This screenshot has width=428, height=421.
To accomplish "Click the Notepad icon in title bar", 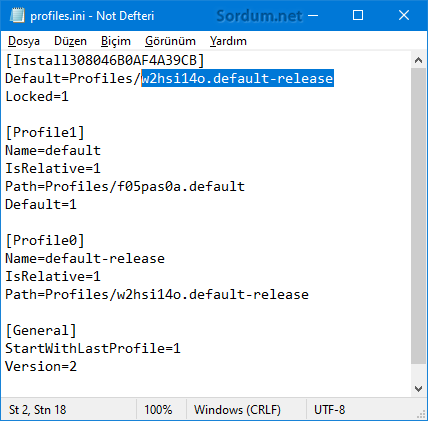I will click(x=17, y=16).
